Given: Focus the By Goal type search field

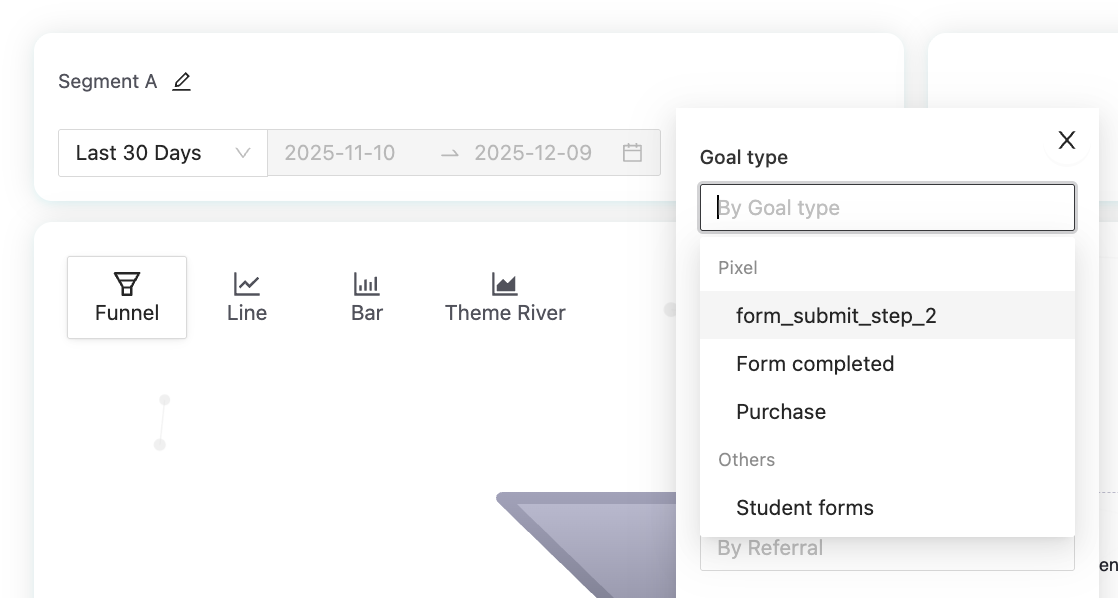Looking at the screenshot, I should [887, 208].
